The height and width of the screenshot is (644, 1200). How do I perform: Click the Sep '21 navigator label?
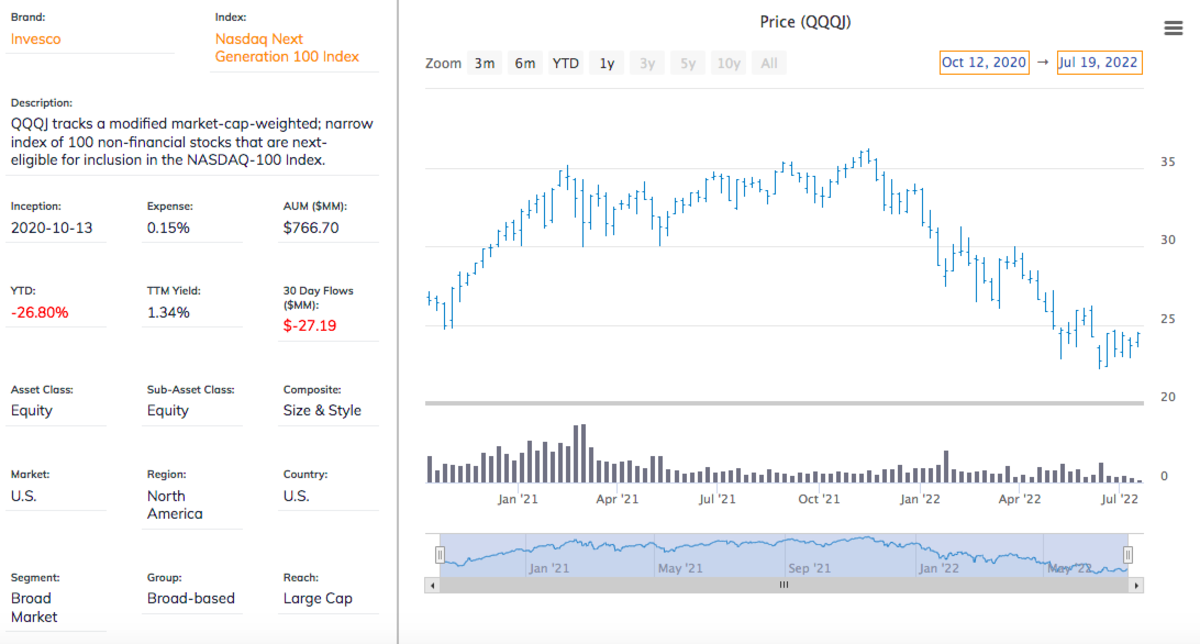coord(810,568)
